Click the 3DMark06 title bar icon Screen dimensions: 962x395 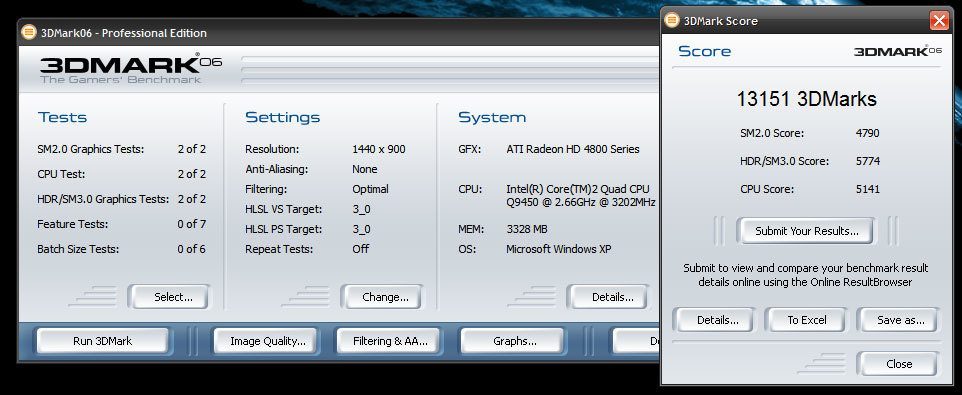tap(29, 32)
